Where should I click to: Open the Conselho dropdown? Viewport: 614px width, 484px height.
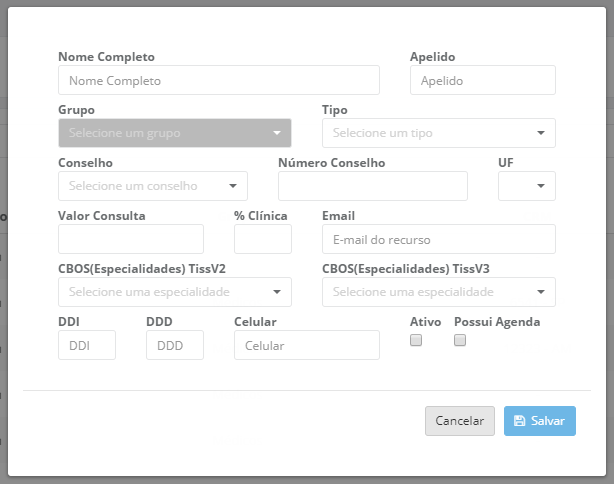coord(153,186)
